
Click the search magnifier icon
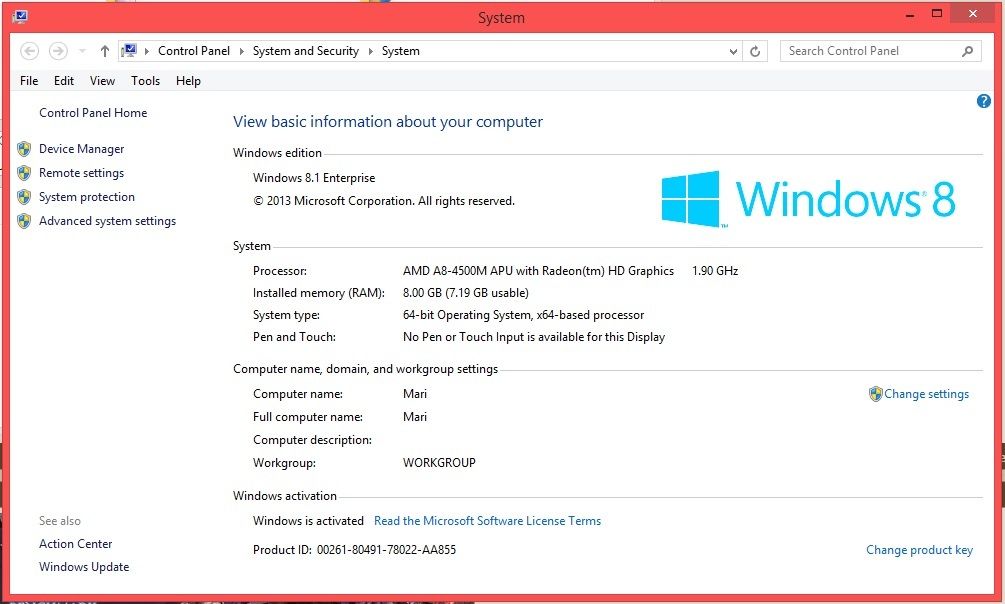click(x=967, y=51)
